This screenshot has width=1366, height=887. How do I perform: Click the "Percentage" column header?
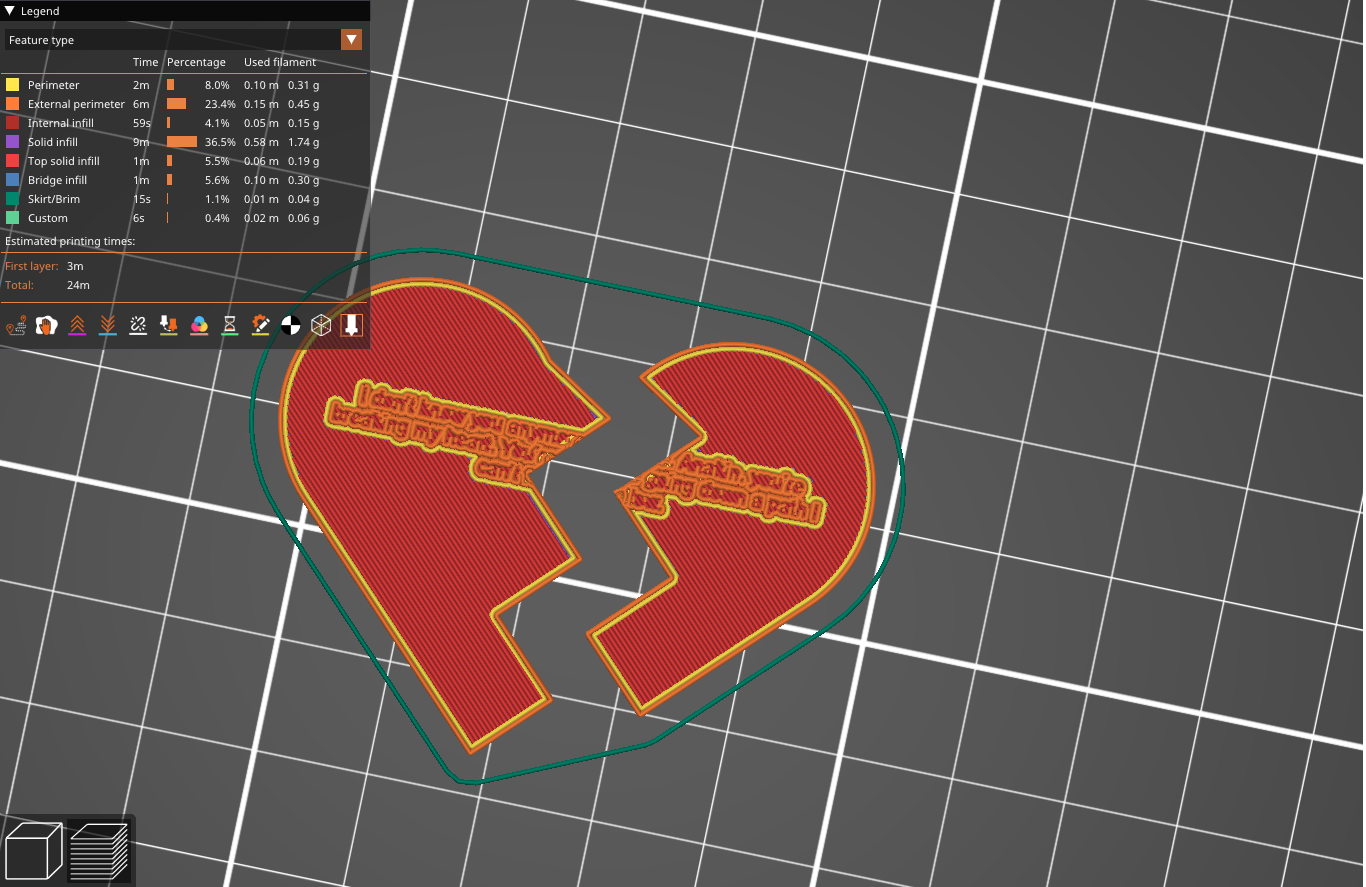(196, 62)
